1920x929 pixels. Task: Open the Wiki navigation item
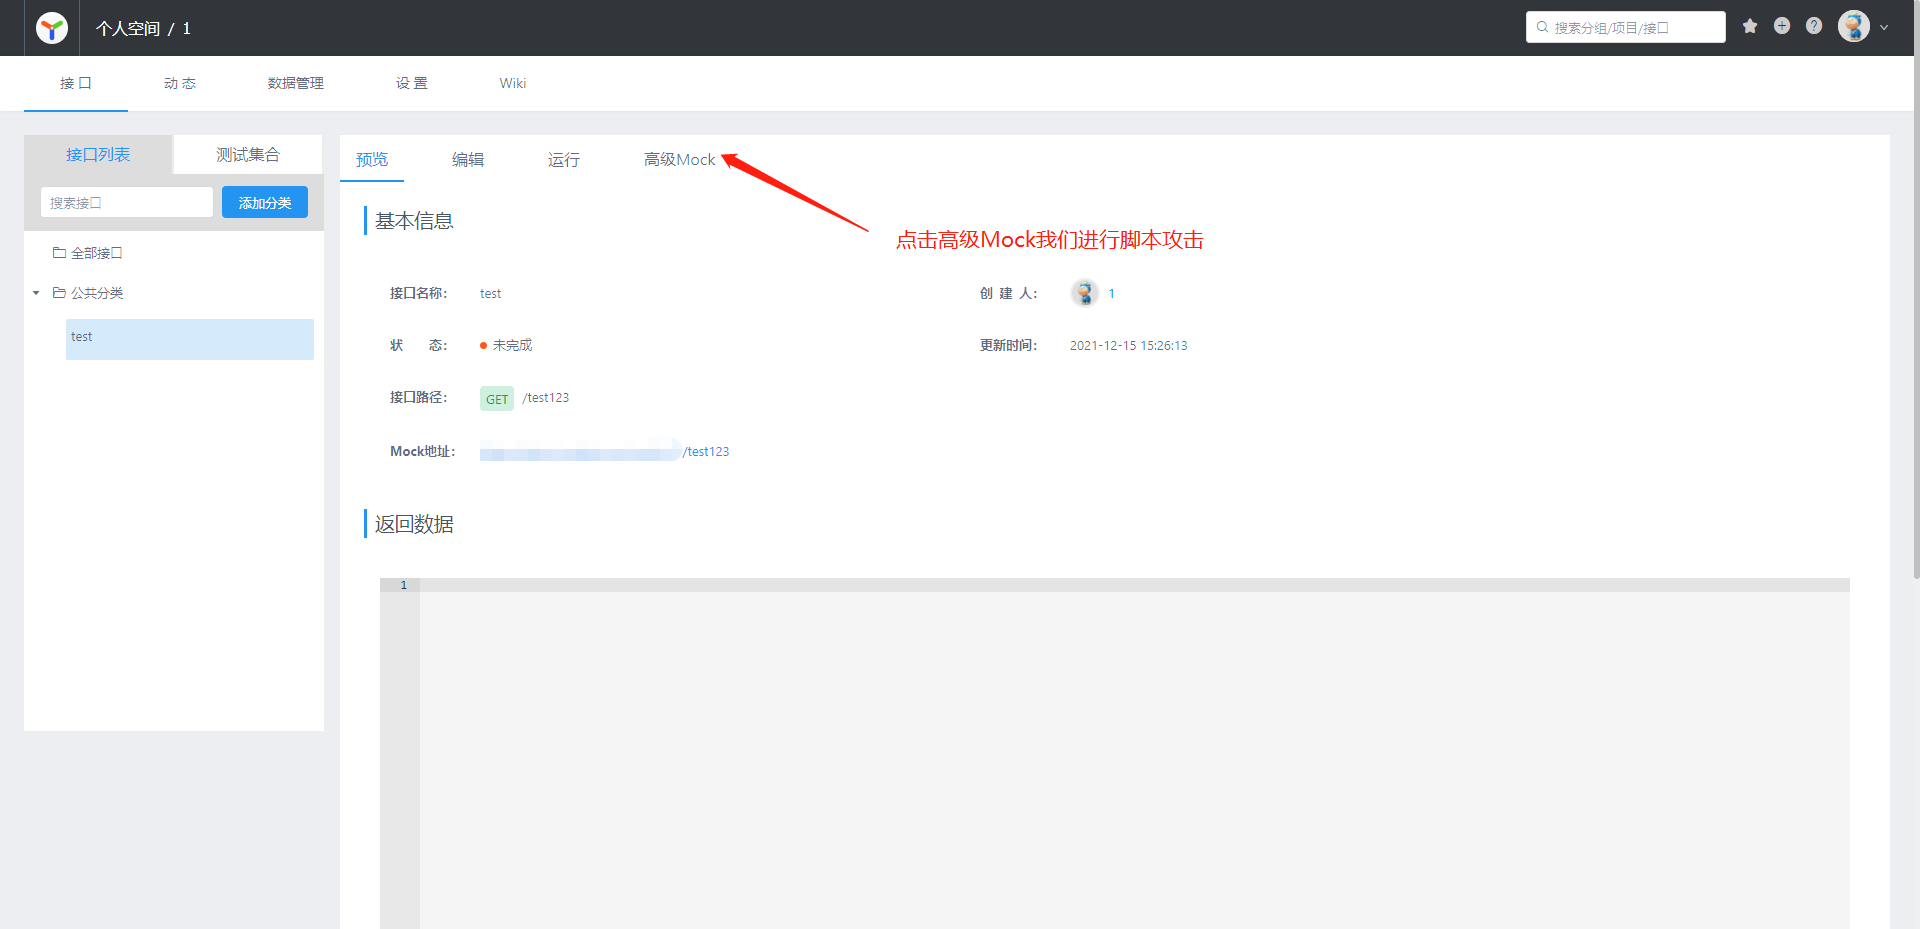512,83
